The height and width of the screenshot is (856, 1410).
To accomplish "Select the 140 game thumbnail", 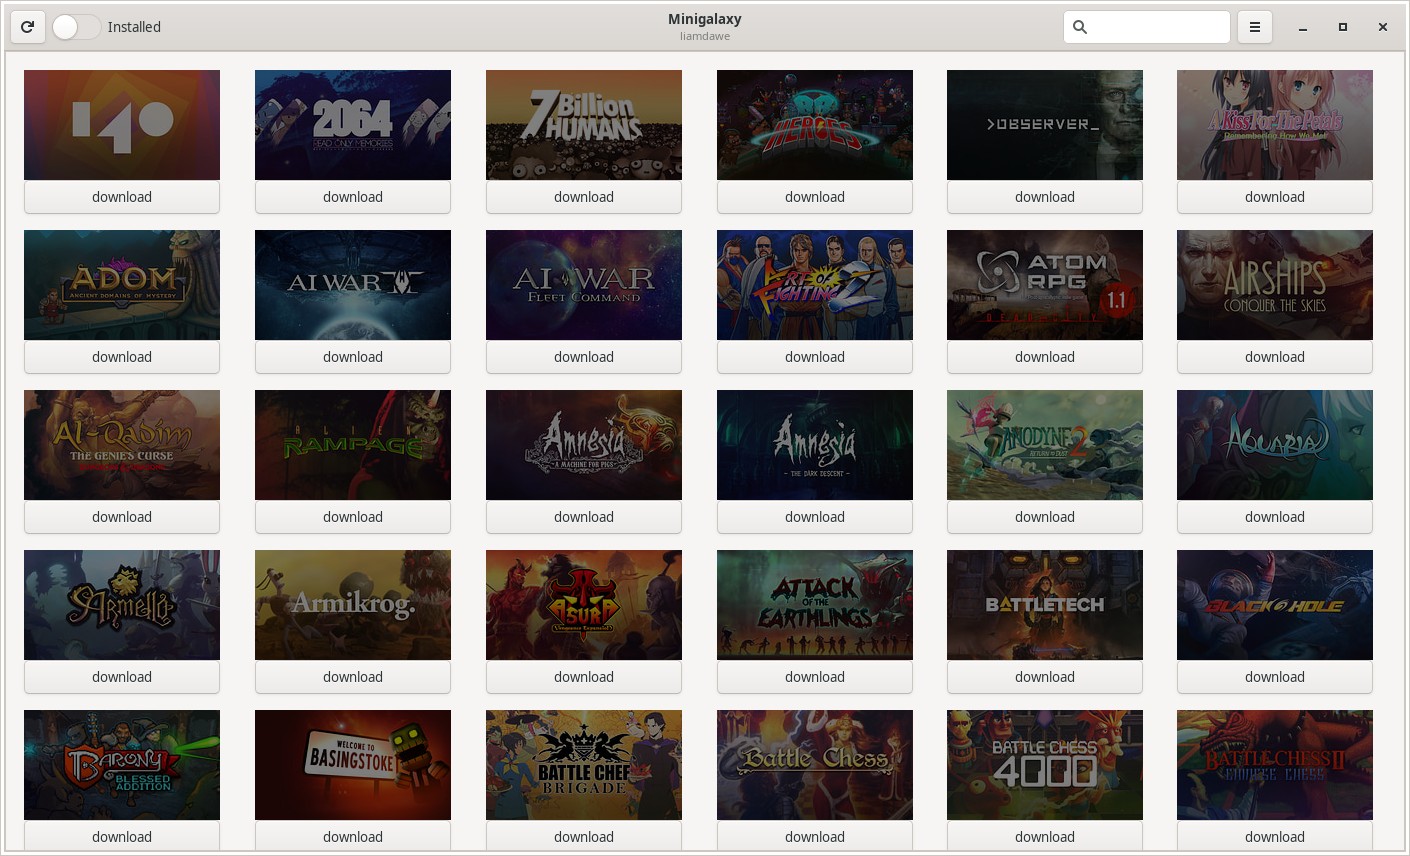I will click(122, 125).
